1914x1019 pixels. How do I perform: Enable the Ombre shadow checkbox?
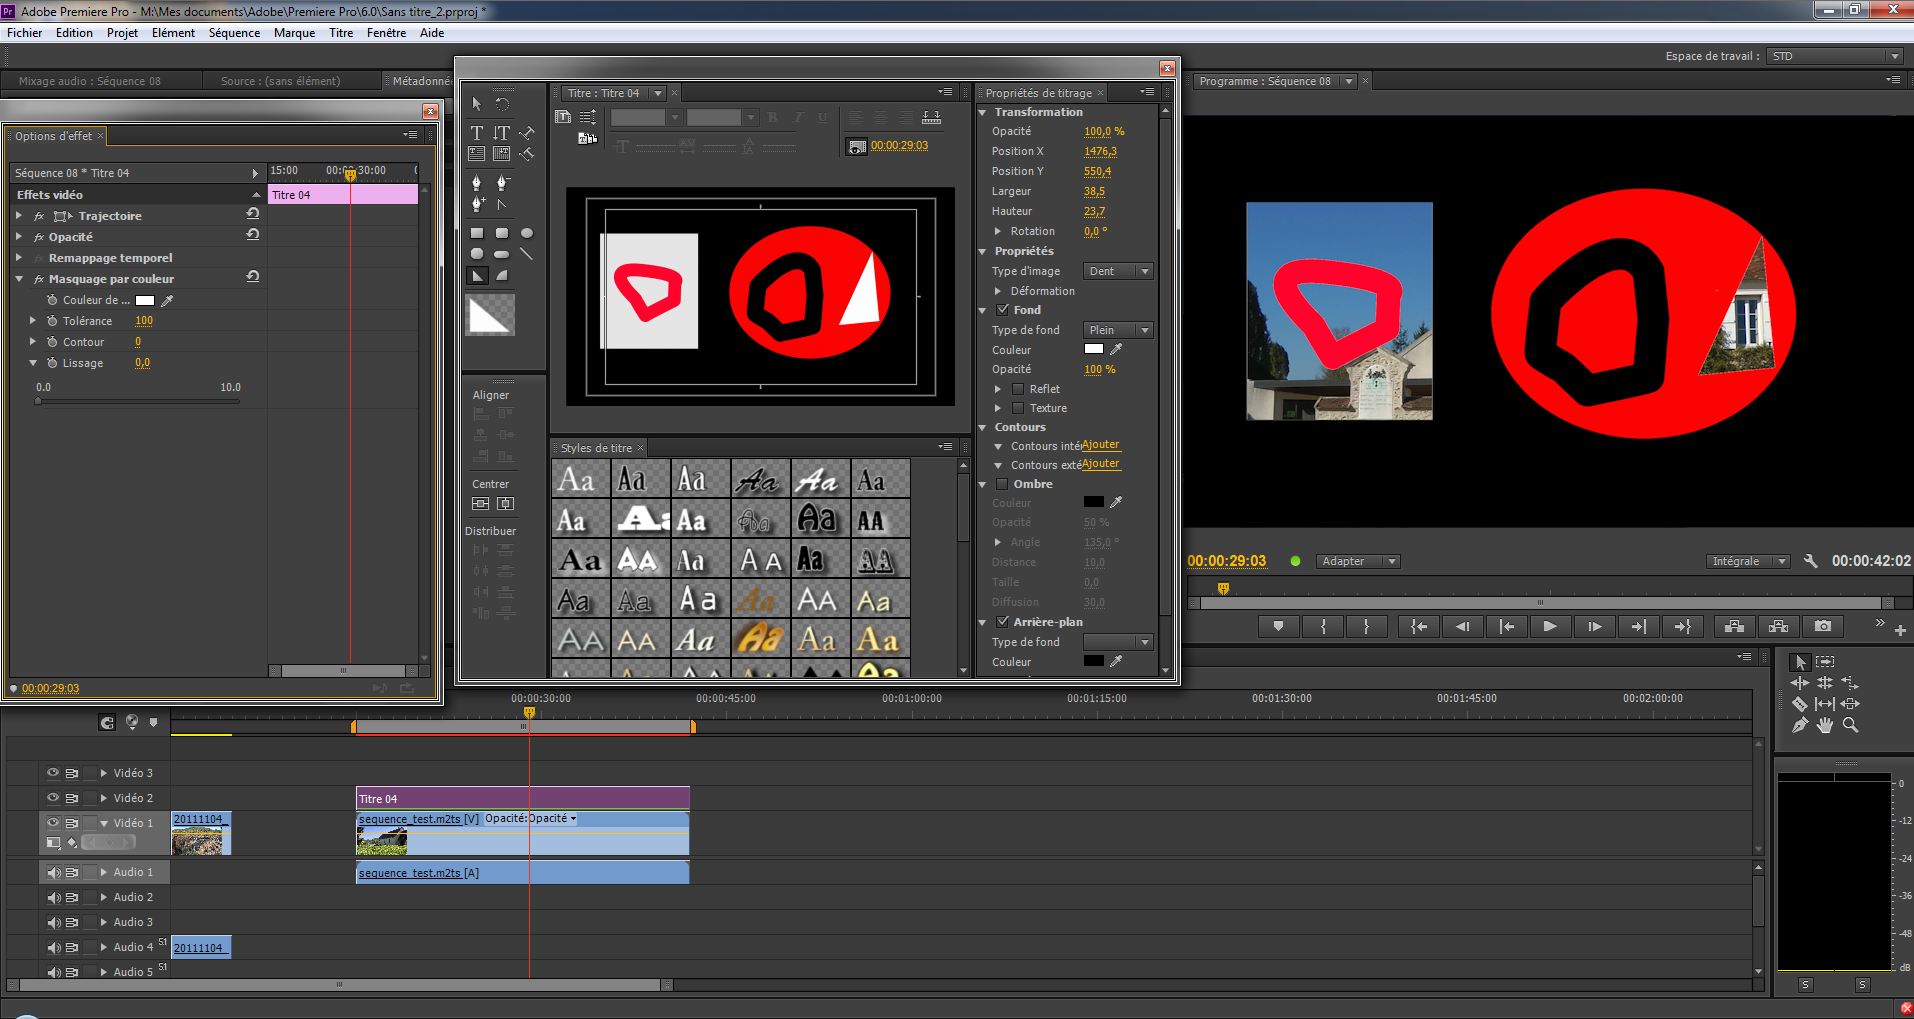pyautogui.click(x=1003, y=484)
